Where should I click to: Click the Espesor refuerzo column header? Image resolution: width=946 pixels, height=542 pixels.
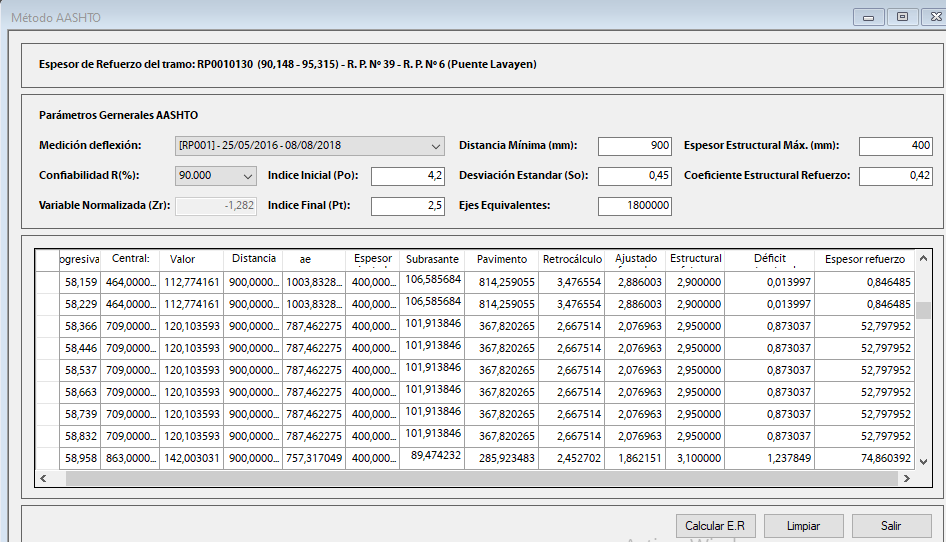864,260
